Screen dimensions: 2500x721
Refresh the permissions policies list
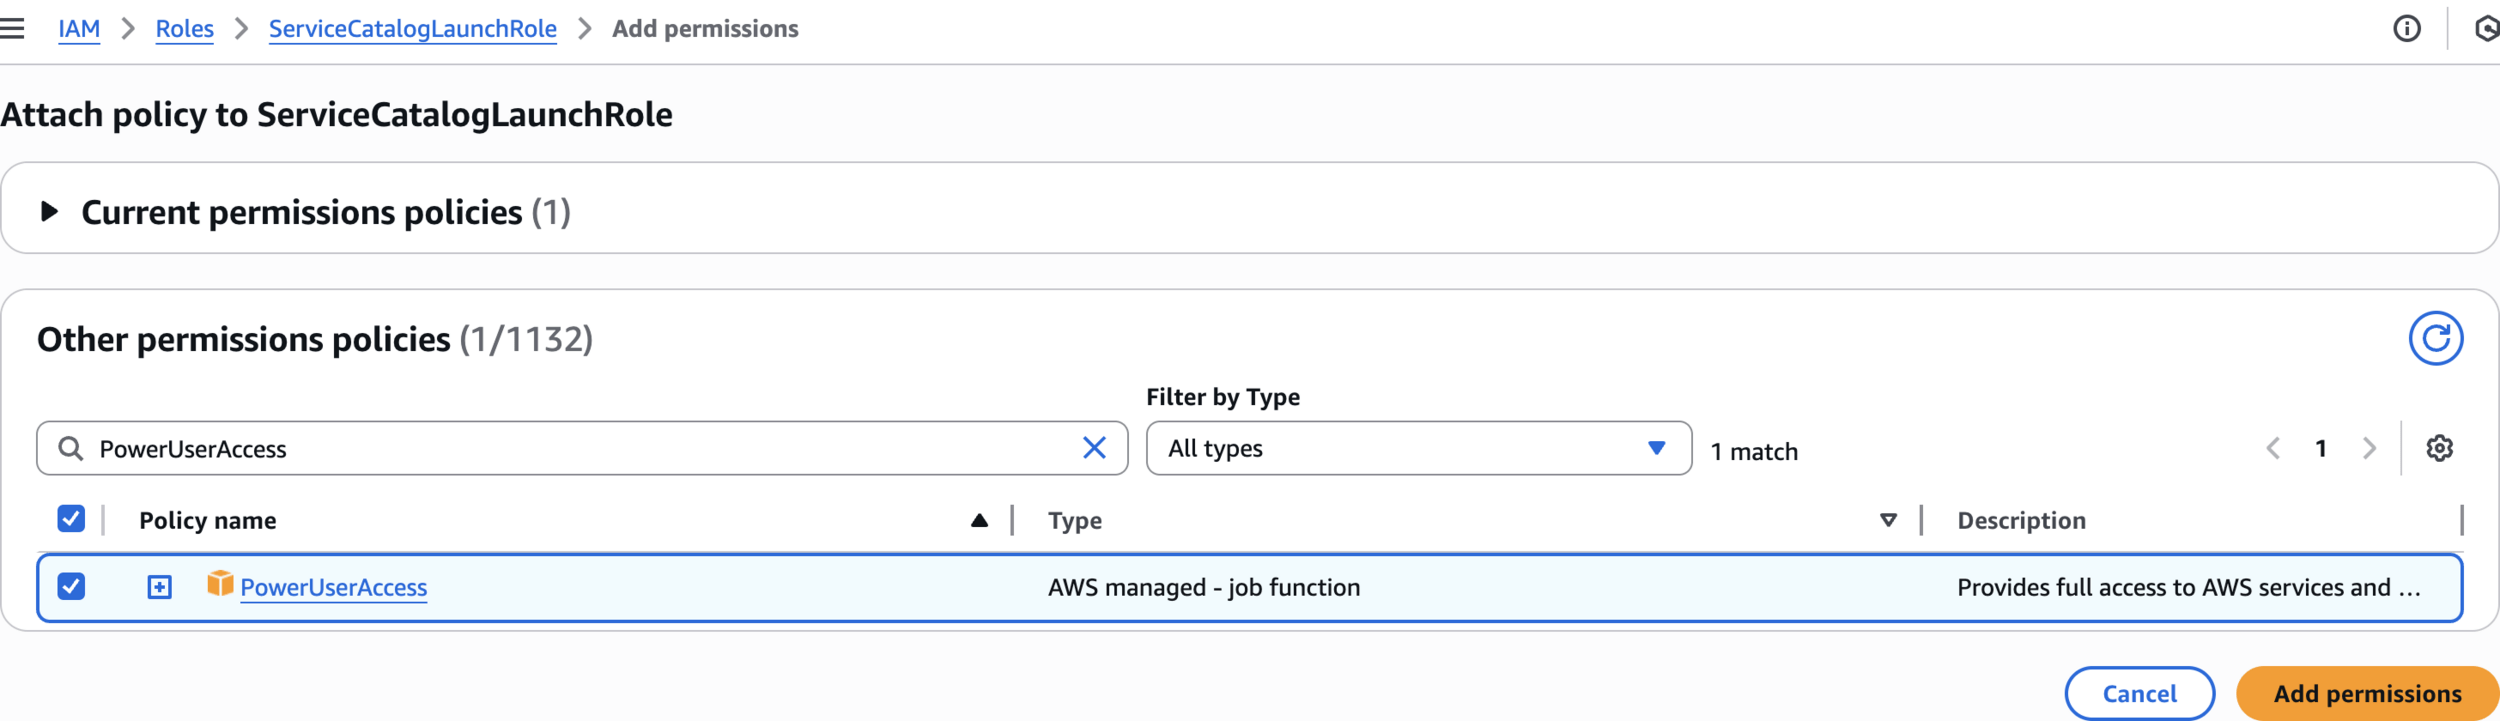[2435, 339]
